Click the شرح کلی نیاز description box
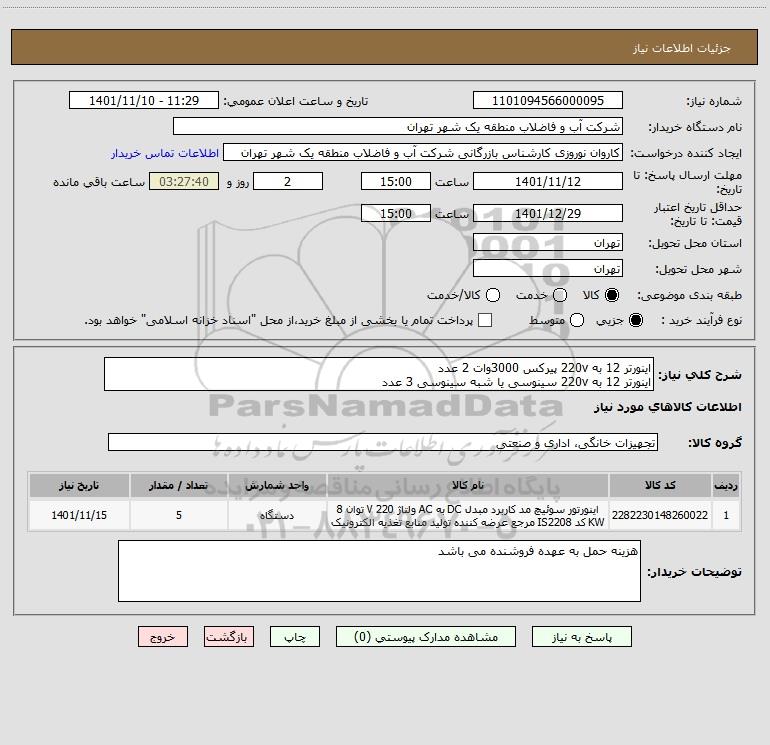 coord(379,374)
